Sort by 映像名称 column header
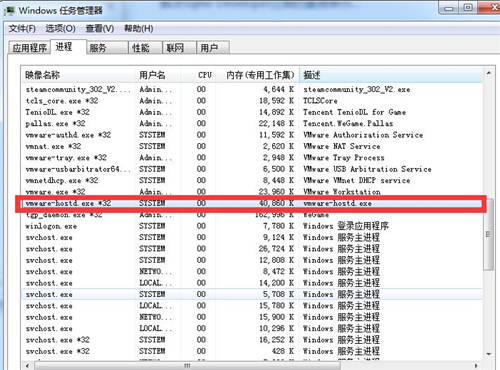This screenshot has height=370, width=500. click(x=78, y=75)
